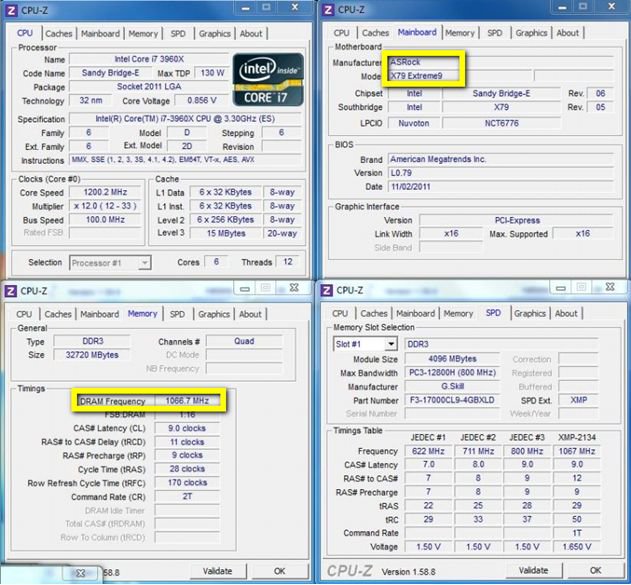Viewport: 631px width, 585px height.
Task: Open Graphics tab in the bottom-right SPD window
Action: click(530, 314)
